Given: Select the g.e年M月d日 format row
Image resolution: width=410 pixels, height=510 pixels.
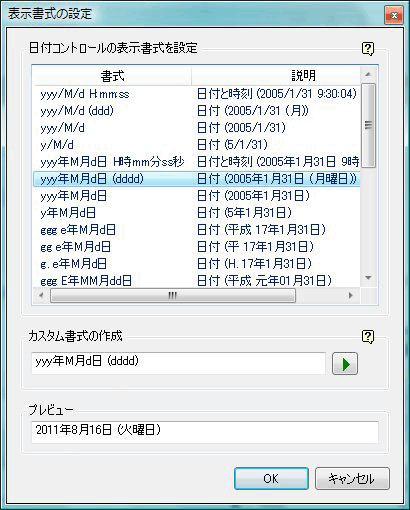Looking at the screenshot, I should pos(197,264).
